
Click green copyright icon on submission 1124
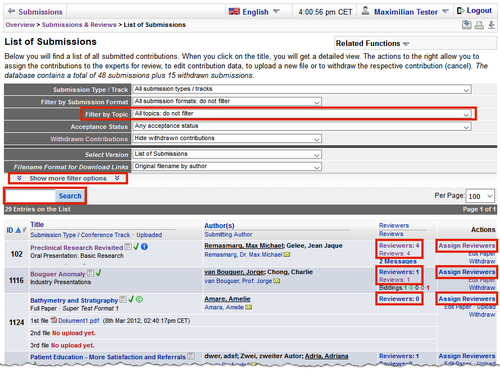pos(139,299)
